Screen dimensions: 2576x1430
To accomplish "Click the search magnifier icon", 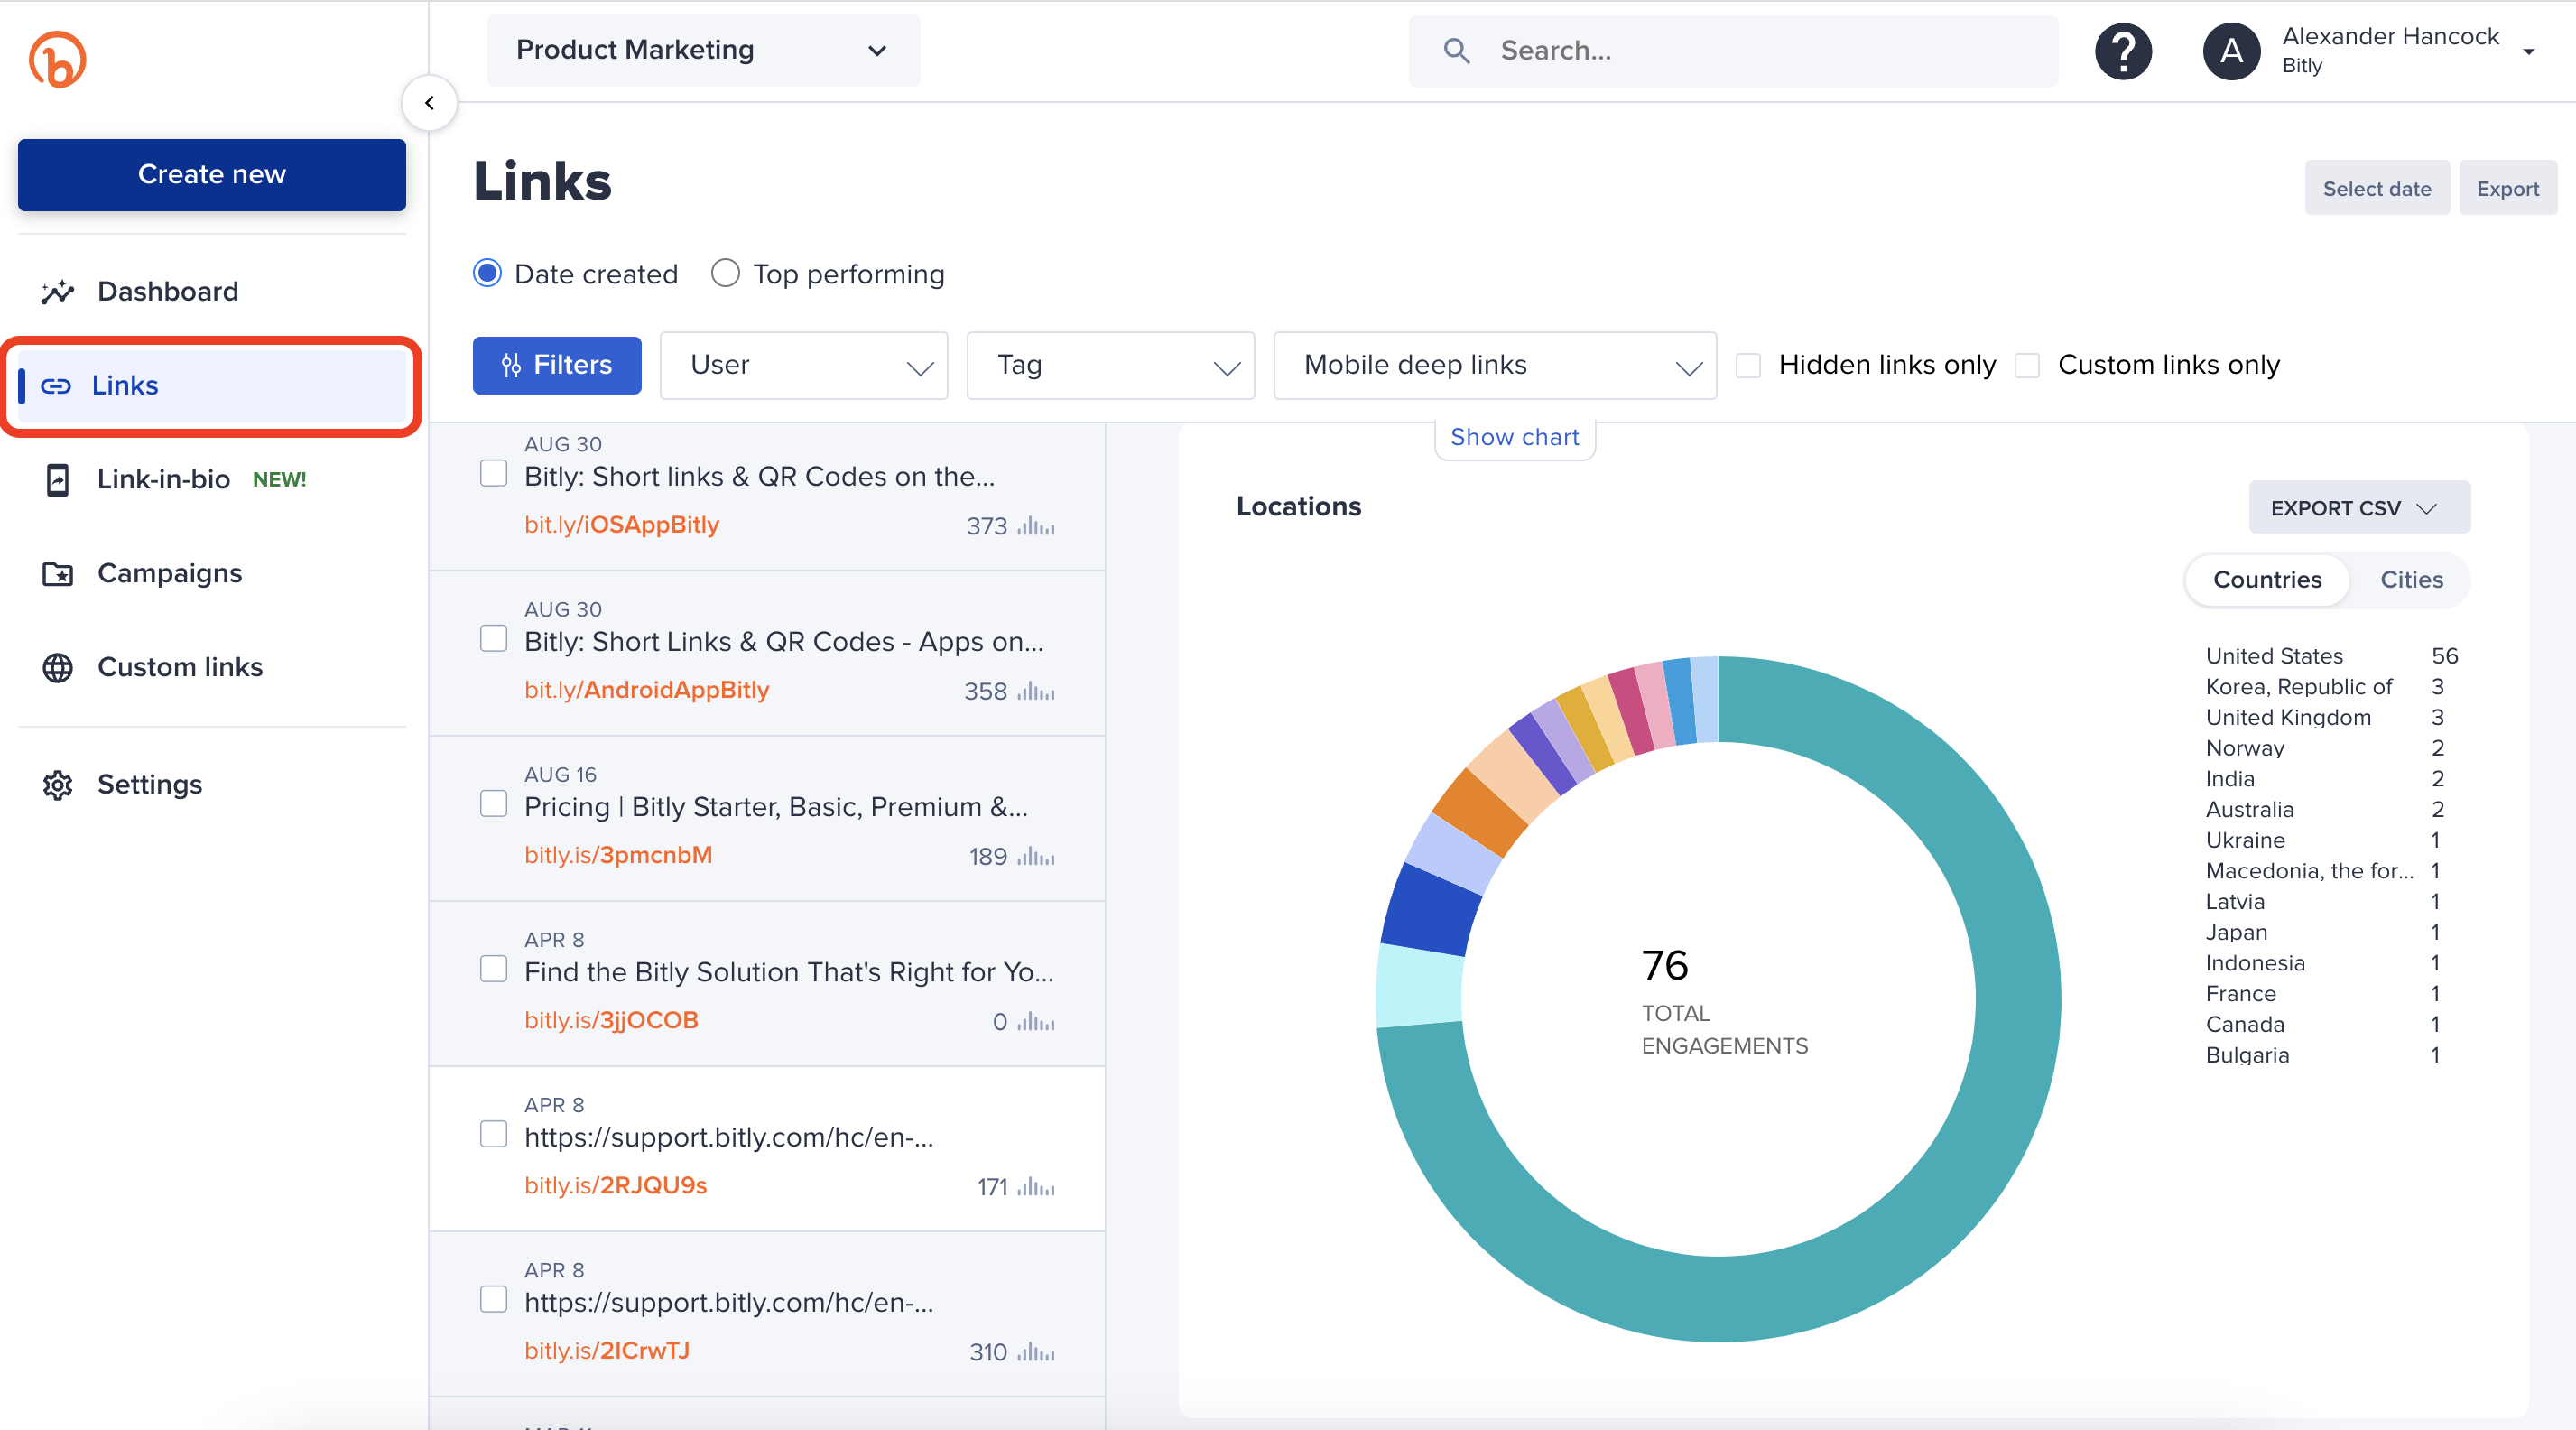I will tap(1456, 51).
